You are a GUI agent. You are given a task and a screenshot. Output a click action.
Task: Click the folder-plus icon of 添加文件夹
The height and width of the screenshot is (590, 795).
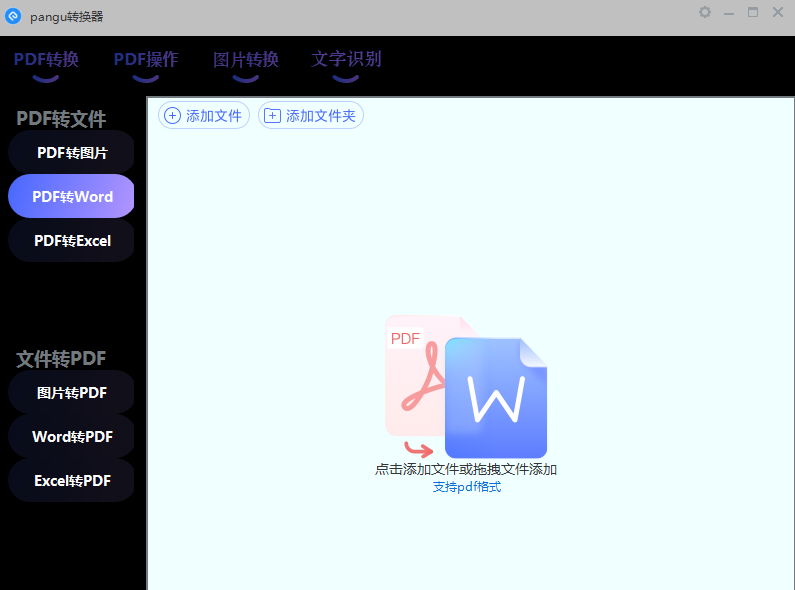272,116
